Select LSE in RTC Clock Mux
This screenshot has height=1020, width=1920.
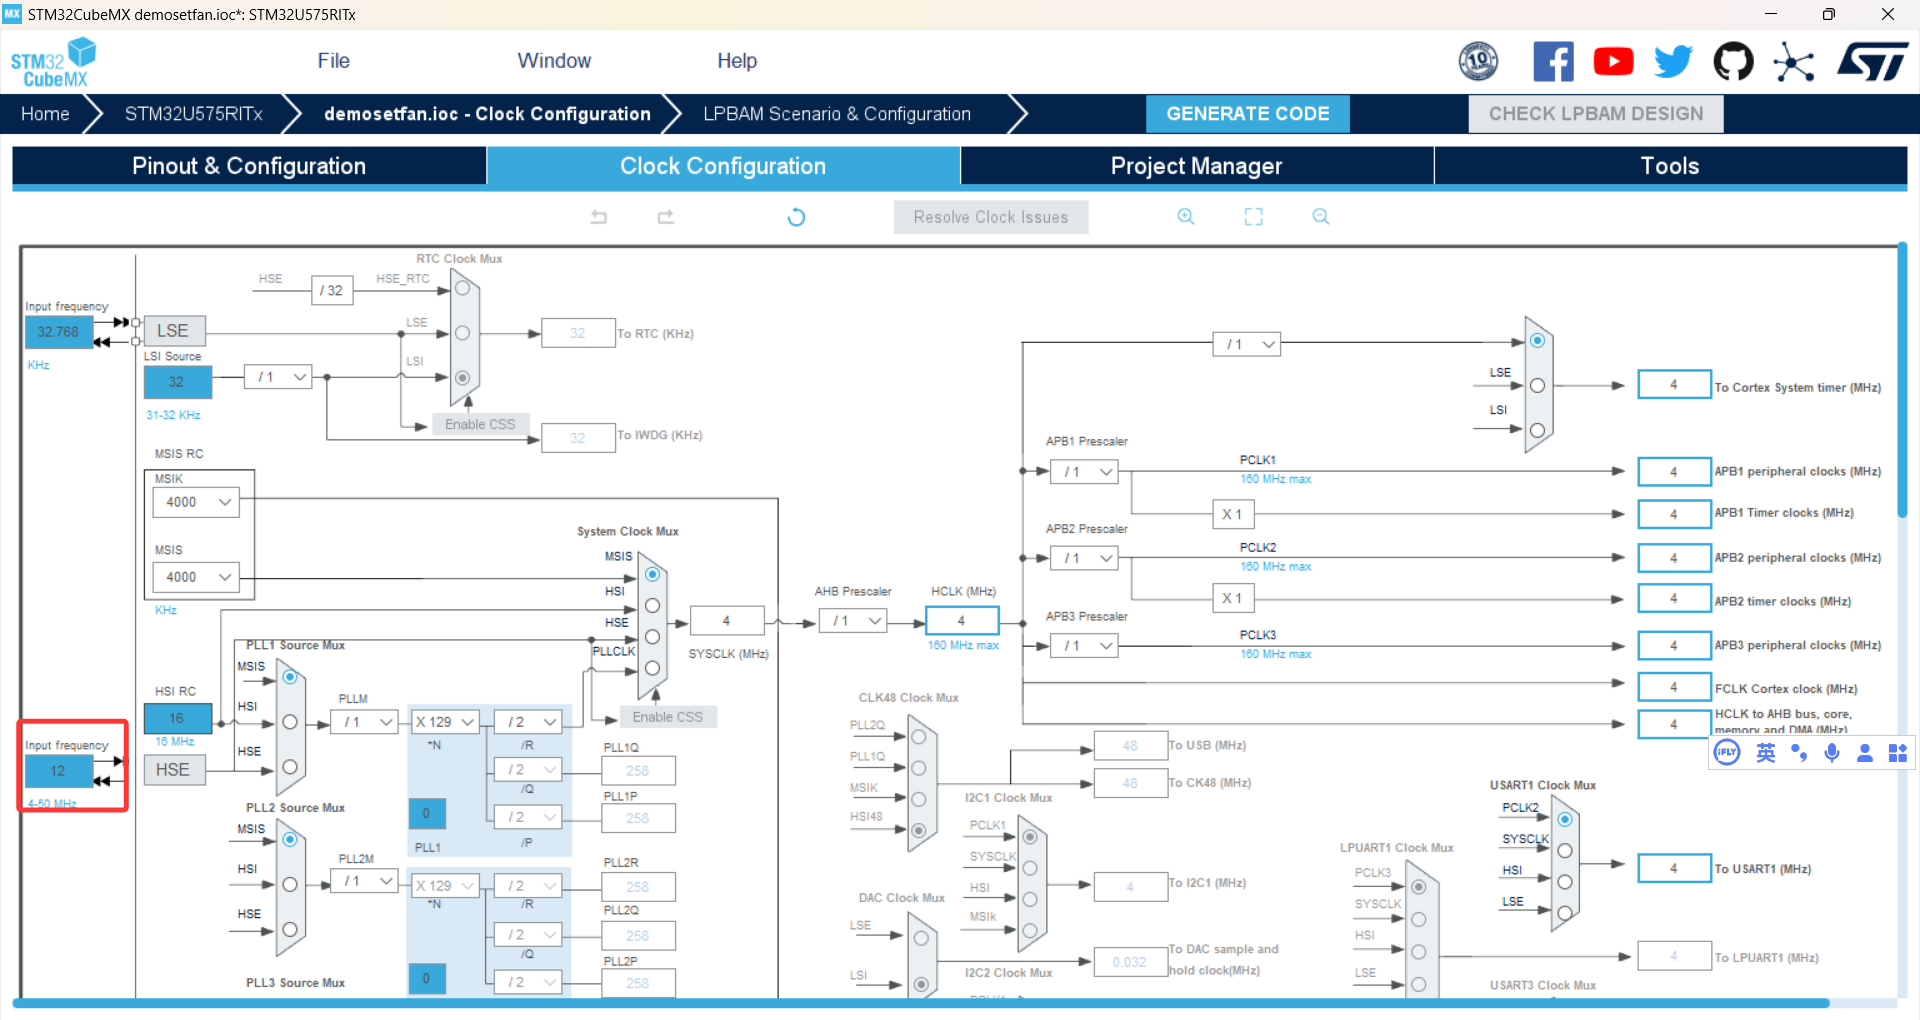pos(462,333)
